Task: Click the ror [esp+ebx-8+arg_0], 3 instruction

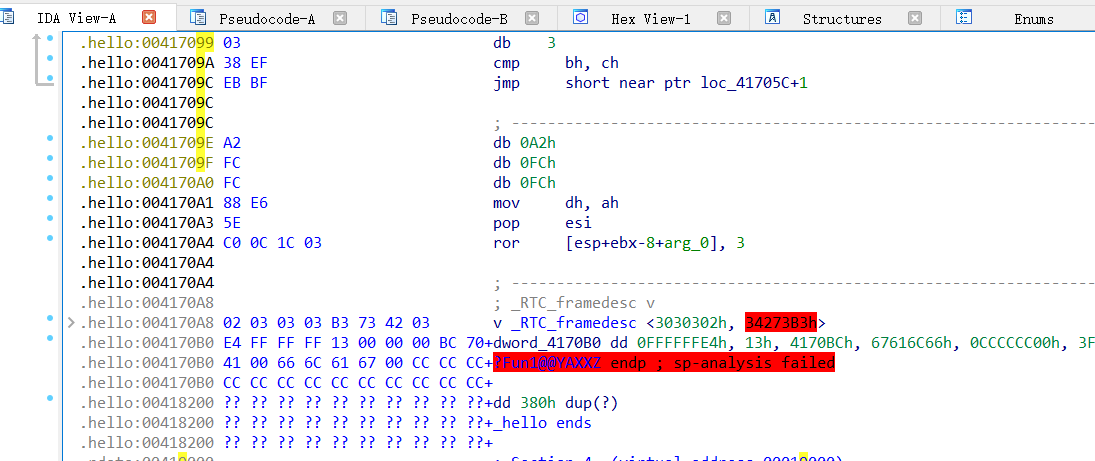Action: [x=619, y=243]
